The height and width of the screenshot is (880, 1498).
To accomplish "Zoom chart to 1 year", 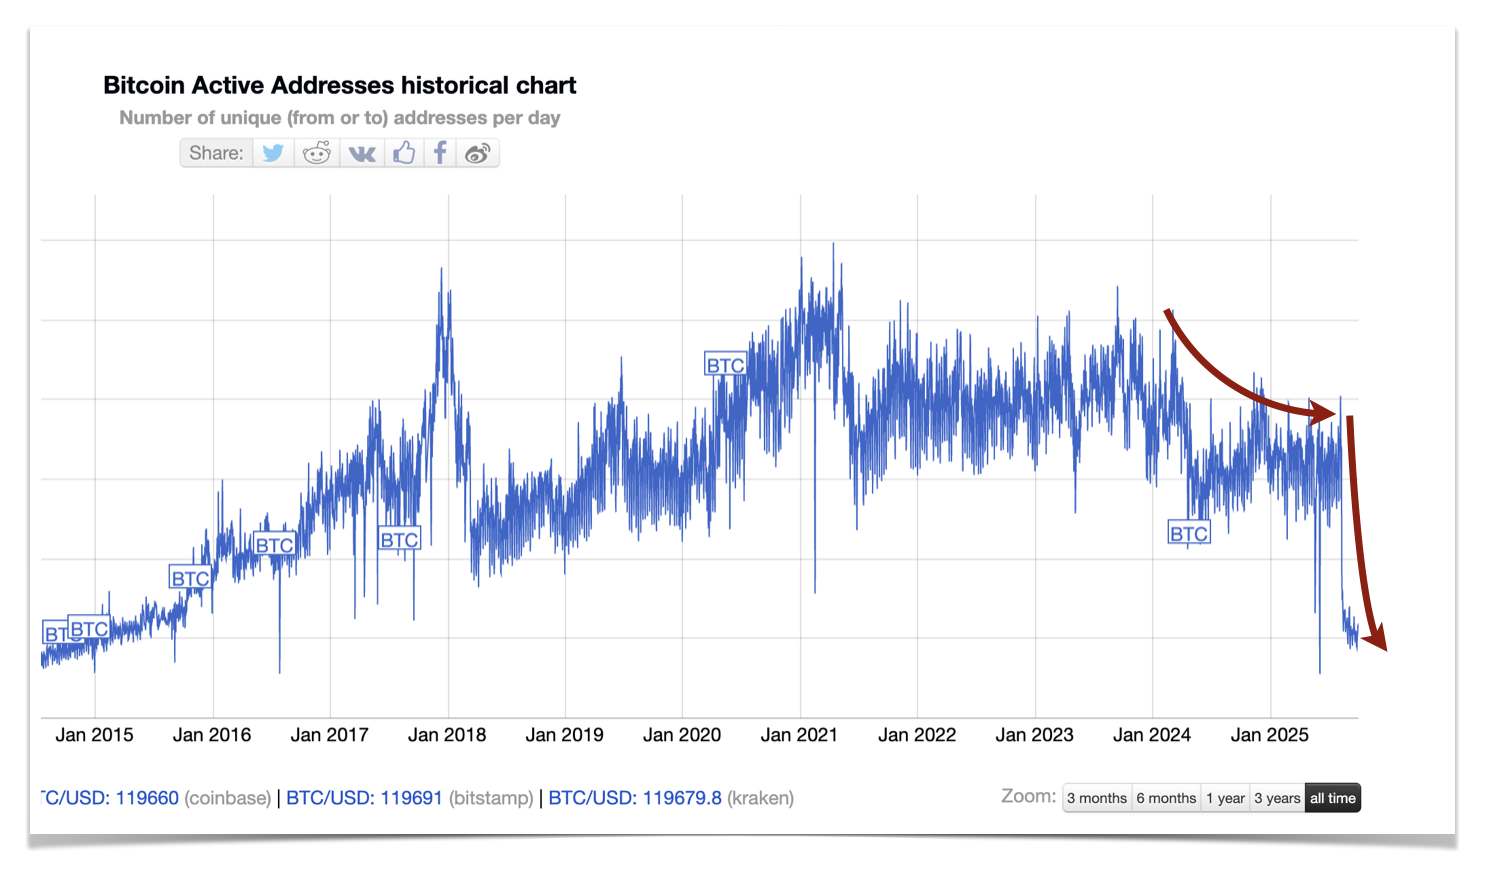I will [1225, 798].
